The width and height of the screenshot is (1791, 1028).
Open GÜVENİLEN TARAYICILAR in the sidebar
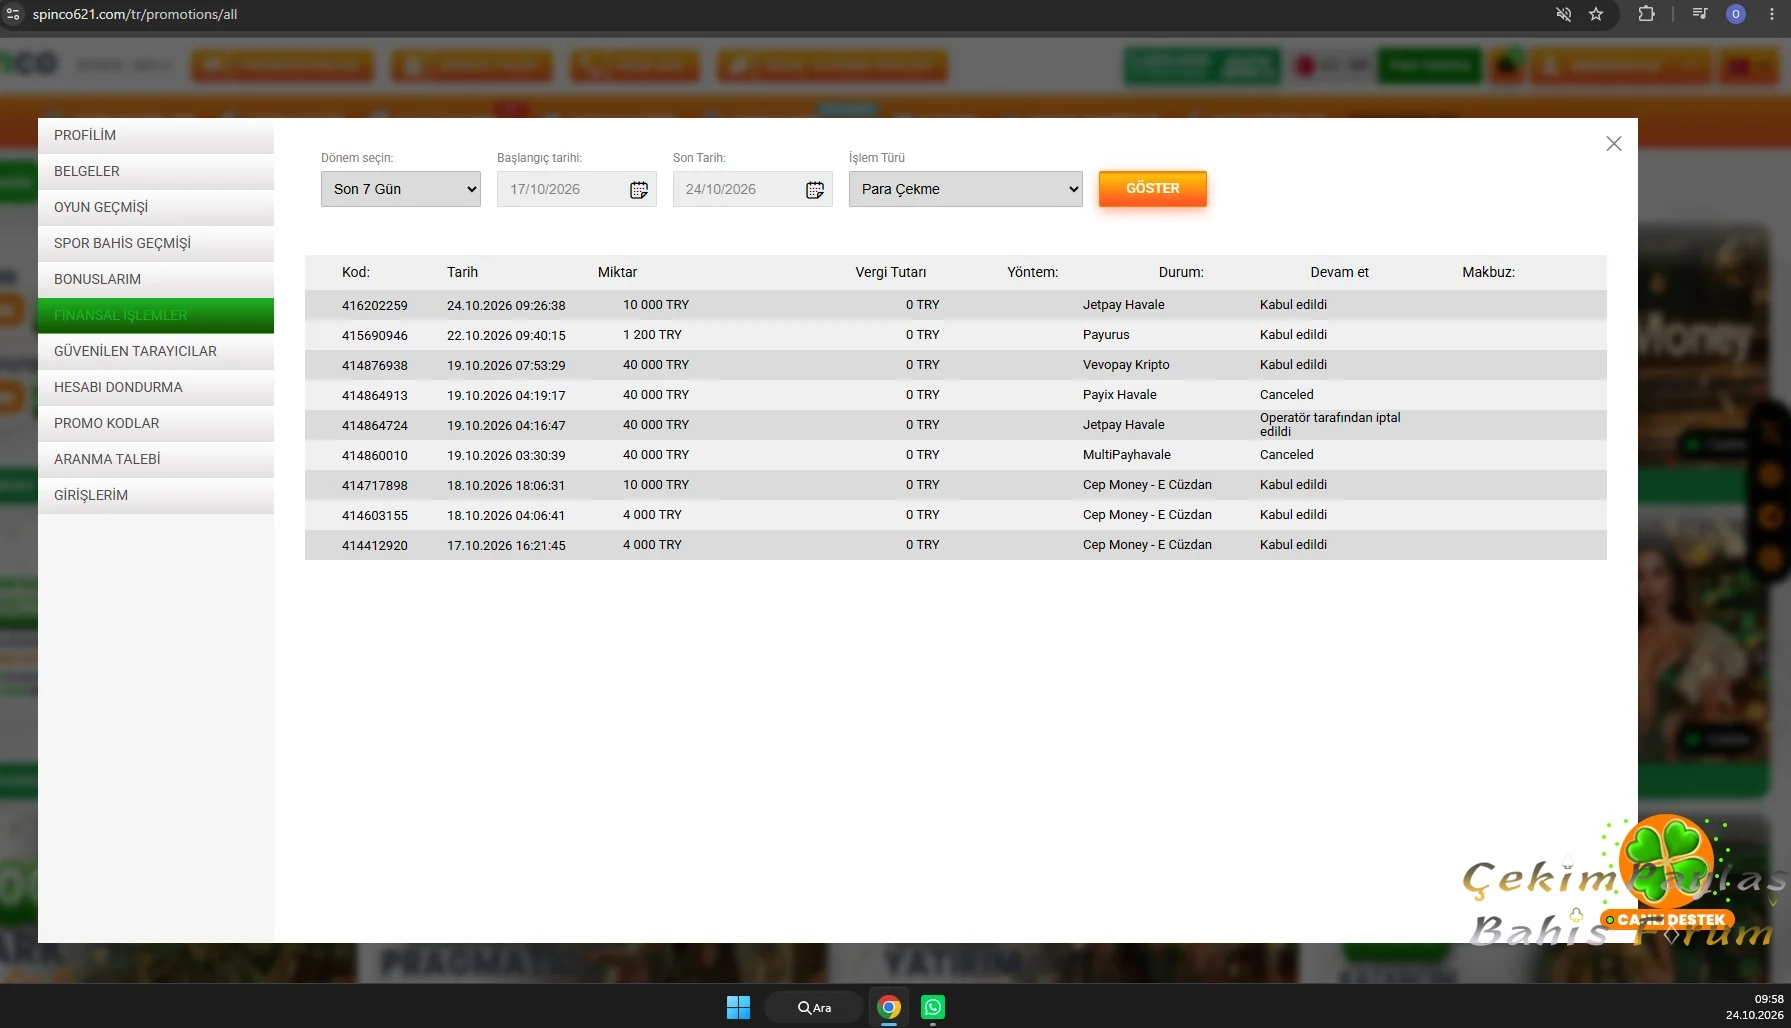click(156, 351)
